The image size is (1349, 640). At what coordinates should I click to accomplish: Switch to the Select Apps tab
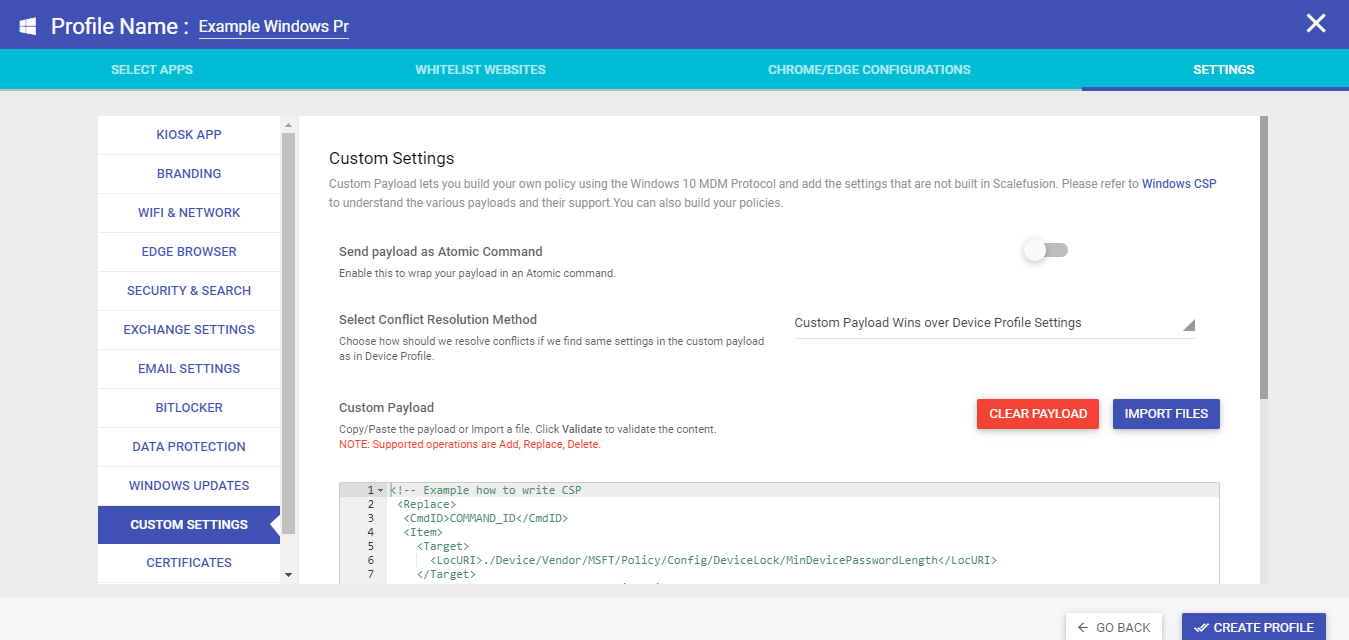pyautogui.click(x=152, y=70)
